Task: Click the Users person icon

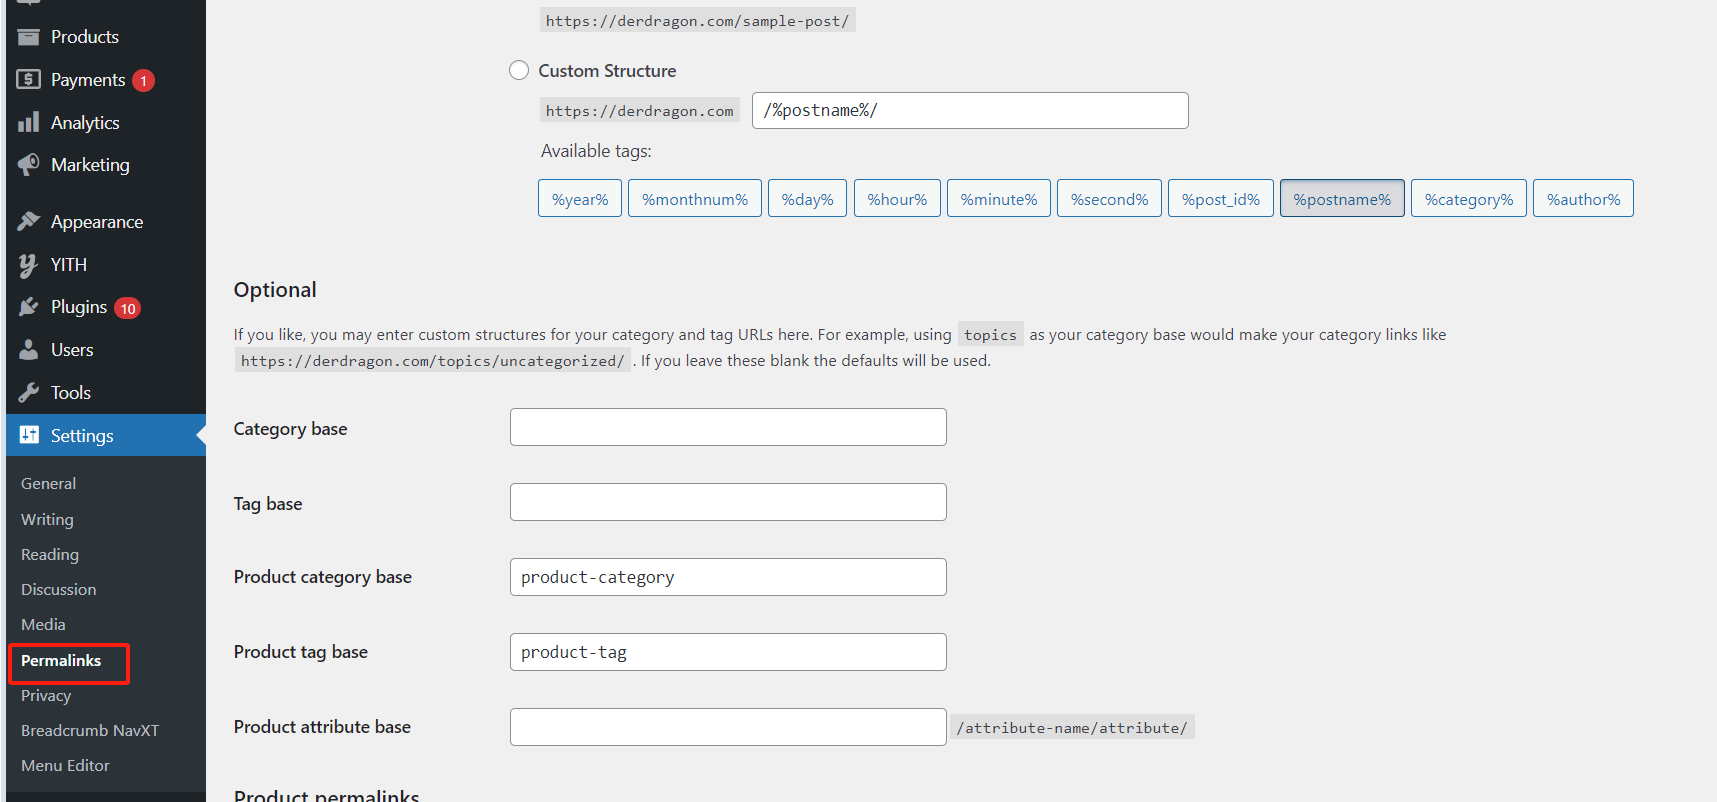Action: (x=29, y=350)
